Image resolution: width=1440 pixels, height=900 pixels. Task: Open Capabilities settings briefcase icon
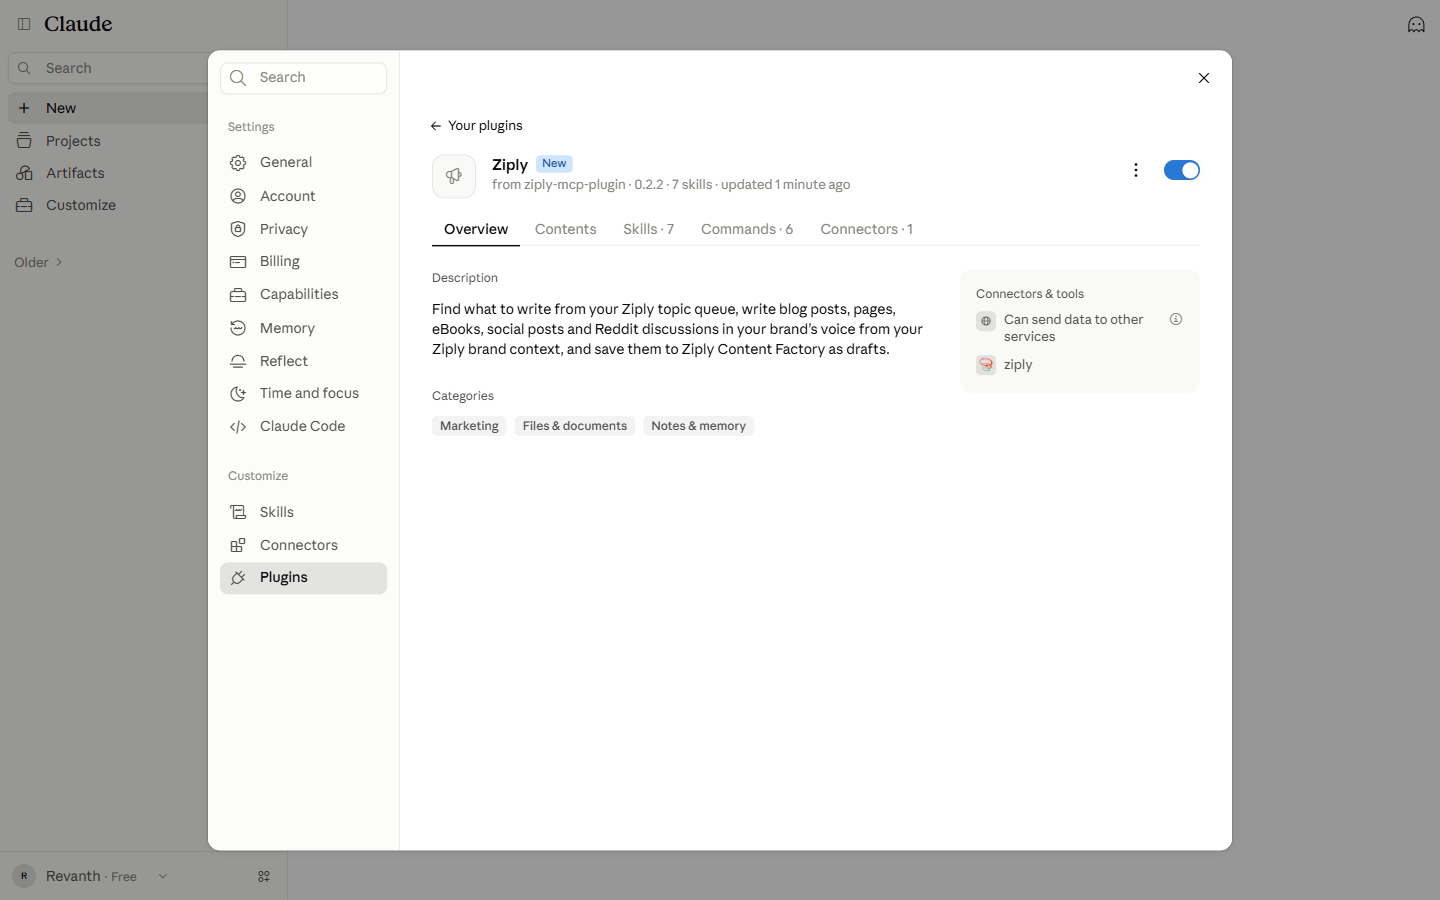pyautogui.click(x=238, y=295)
